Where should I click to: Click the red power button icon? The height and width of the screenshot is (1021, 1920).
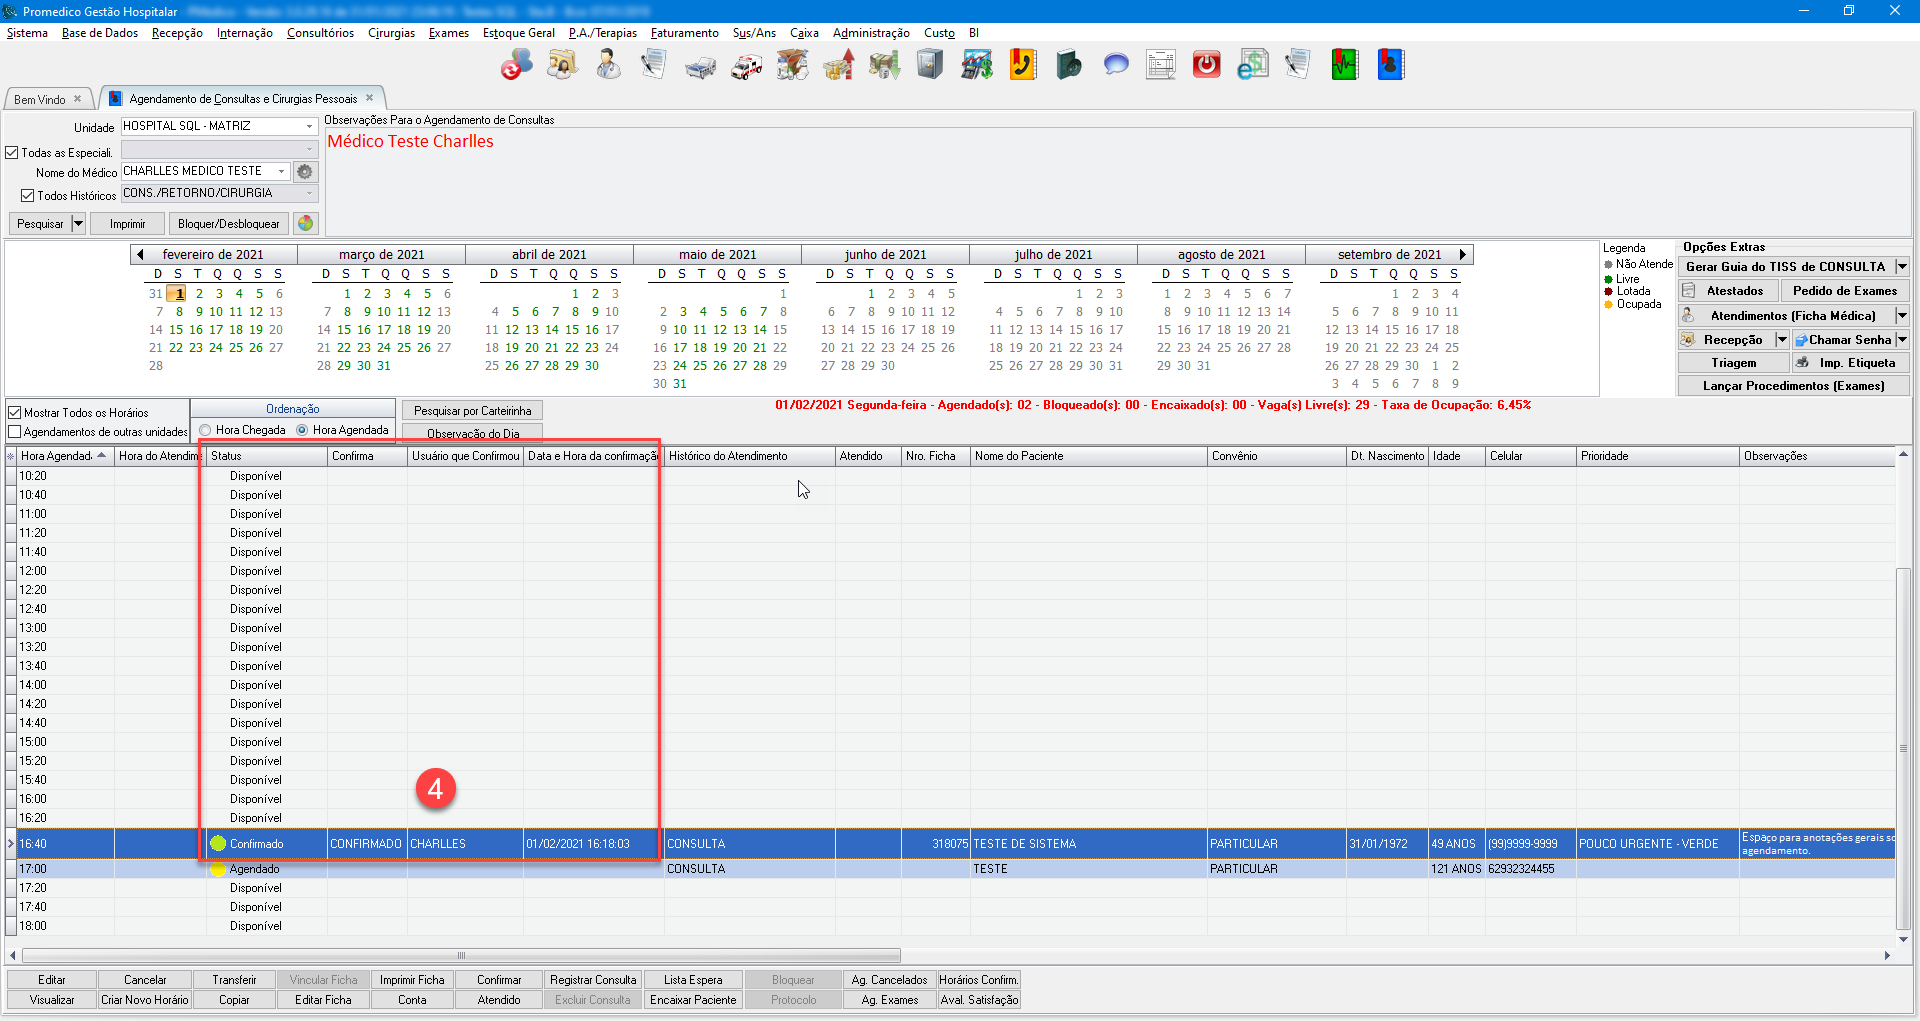1206,66
